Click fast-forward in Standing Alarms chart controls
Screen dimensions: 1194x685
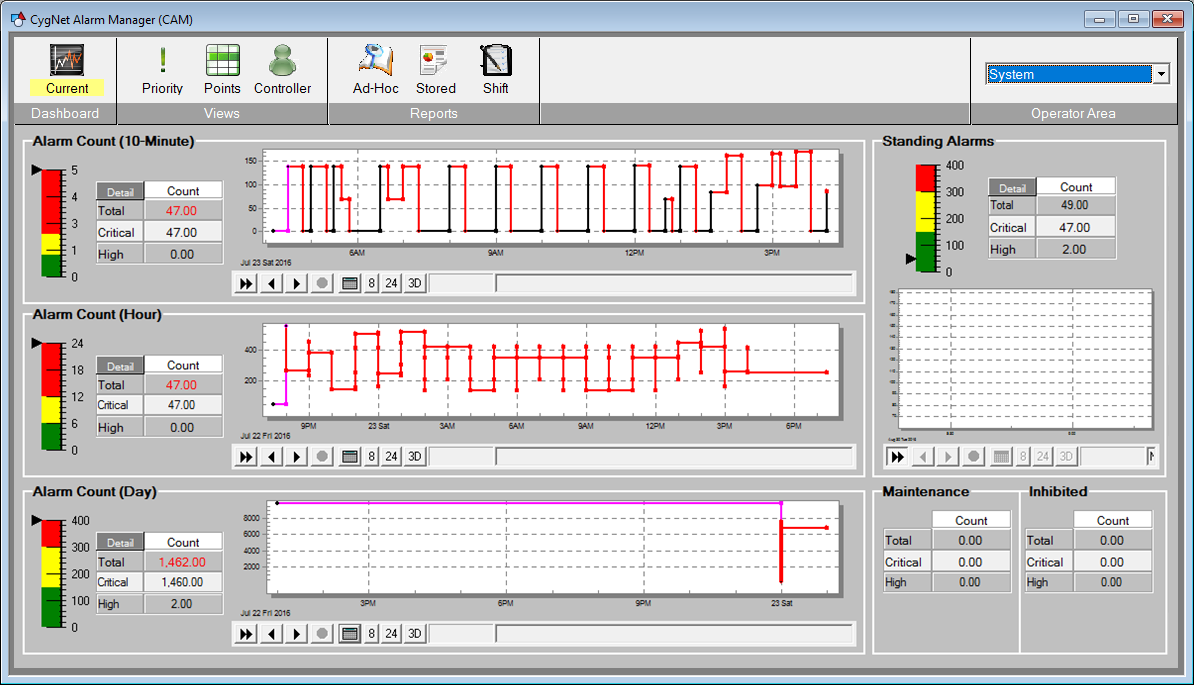coord(898,456)
